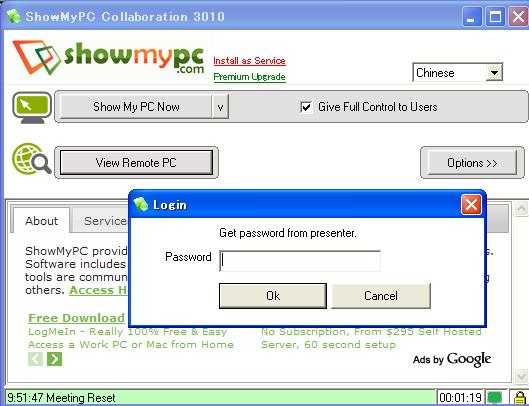The height and width of the screenshot is (406, 529).
Task: Expand the Show My PC Now arrow
Action: coord(220,107)
